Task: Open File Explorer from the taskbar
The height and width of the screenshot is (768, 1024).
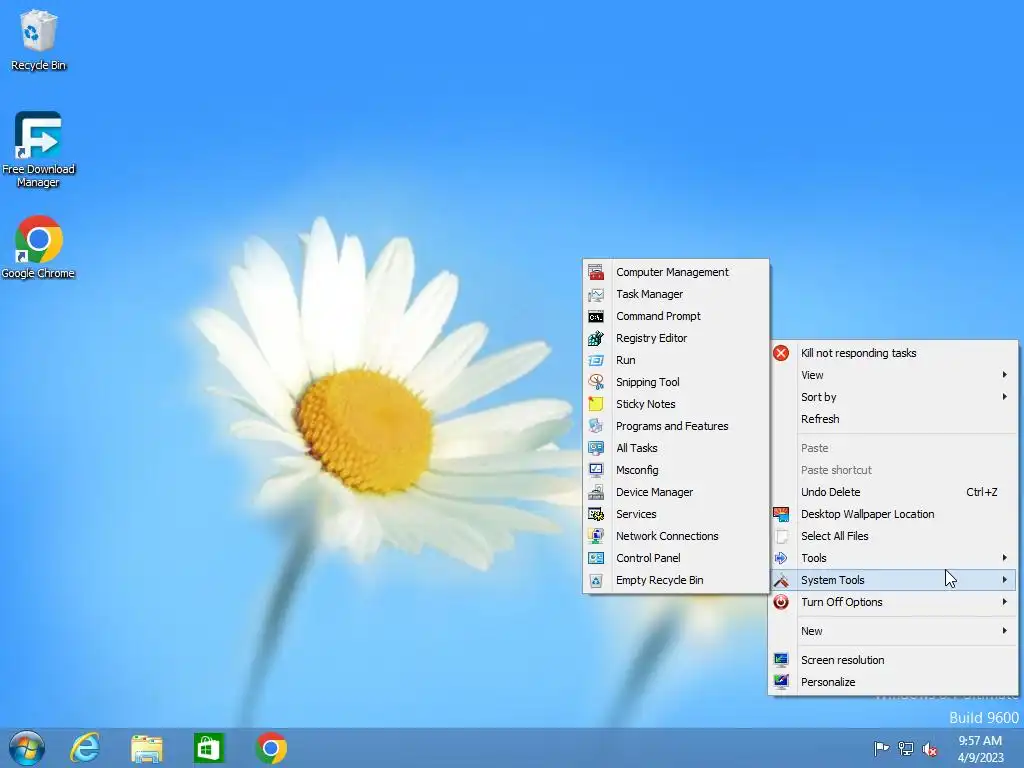Action: coord(146,748)
